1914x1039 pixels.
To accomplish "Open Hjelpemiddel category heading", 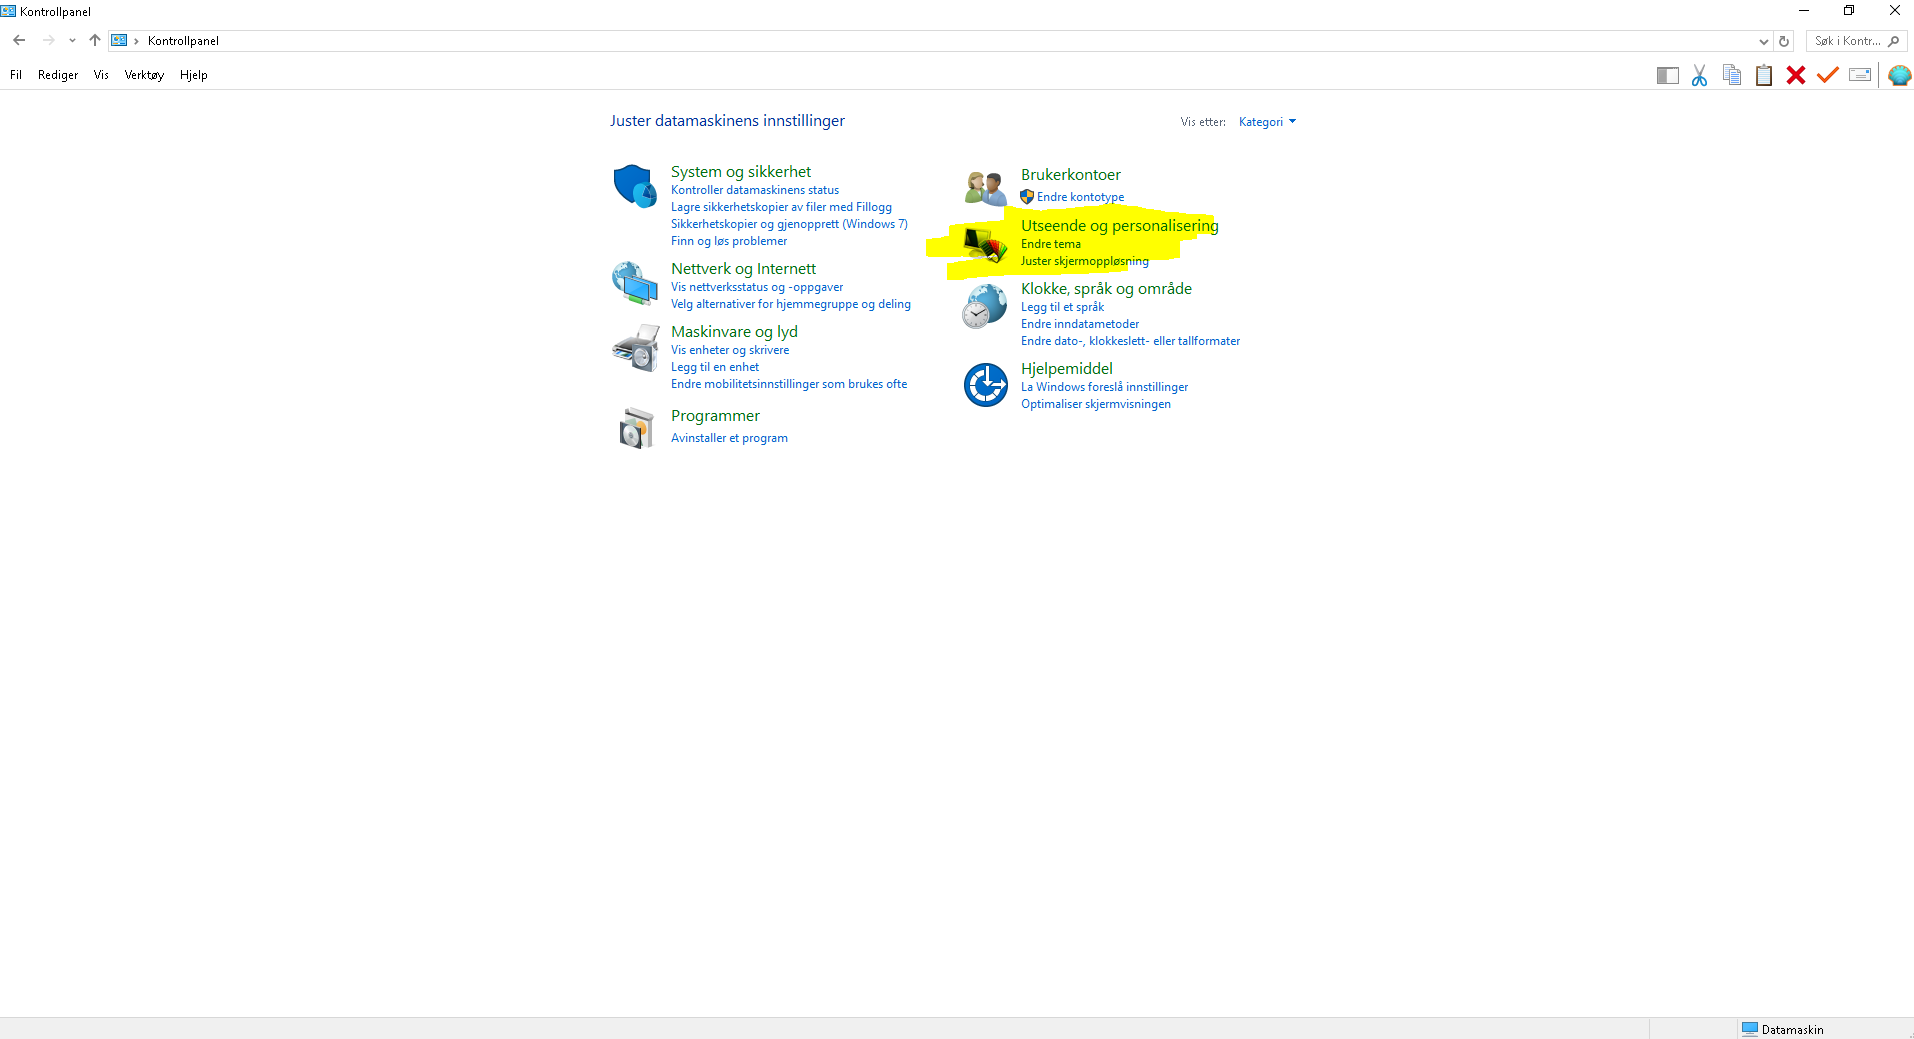I will point(1067,369).
